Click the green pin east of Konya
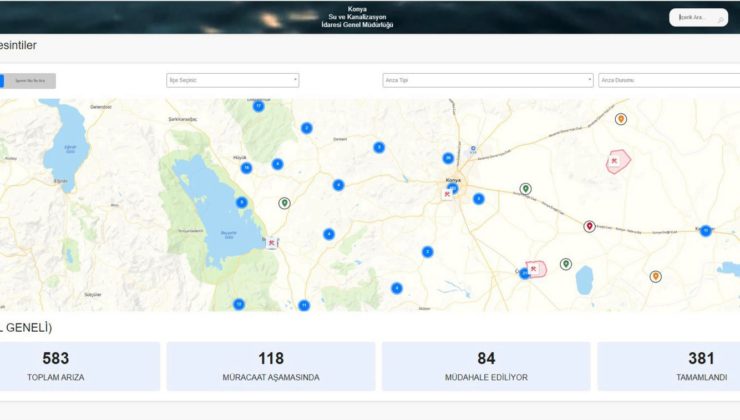Image resolution: width=740 pixels, height=420 pixels. click(x=525, y=188)
